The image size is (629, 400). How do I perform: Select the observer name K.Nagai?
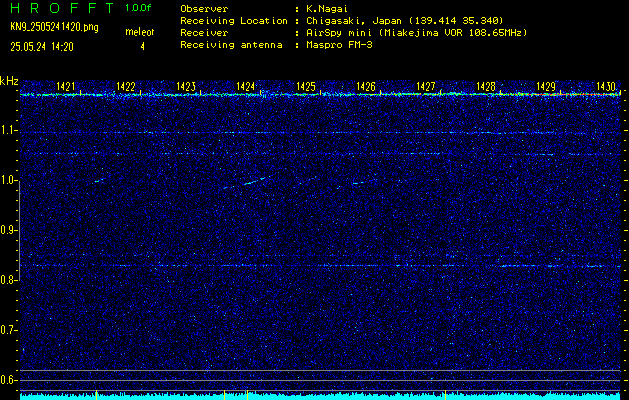point(329,8)
